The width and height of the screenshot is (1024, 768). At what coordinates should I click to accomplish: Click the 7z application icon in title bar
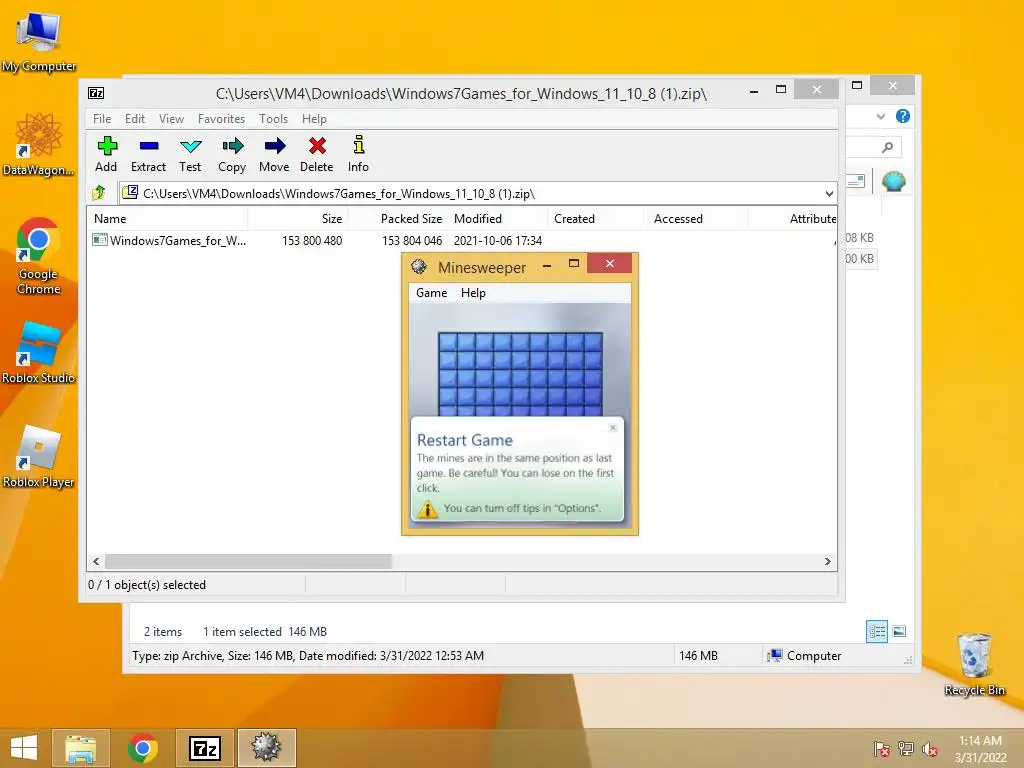click(96, 93)
